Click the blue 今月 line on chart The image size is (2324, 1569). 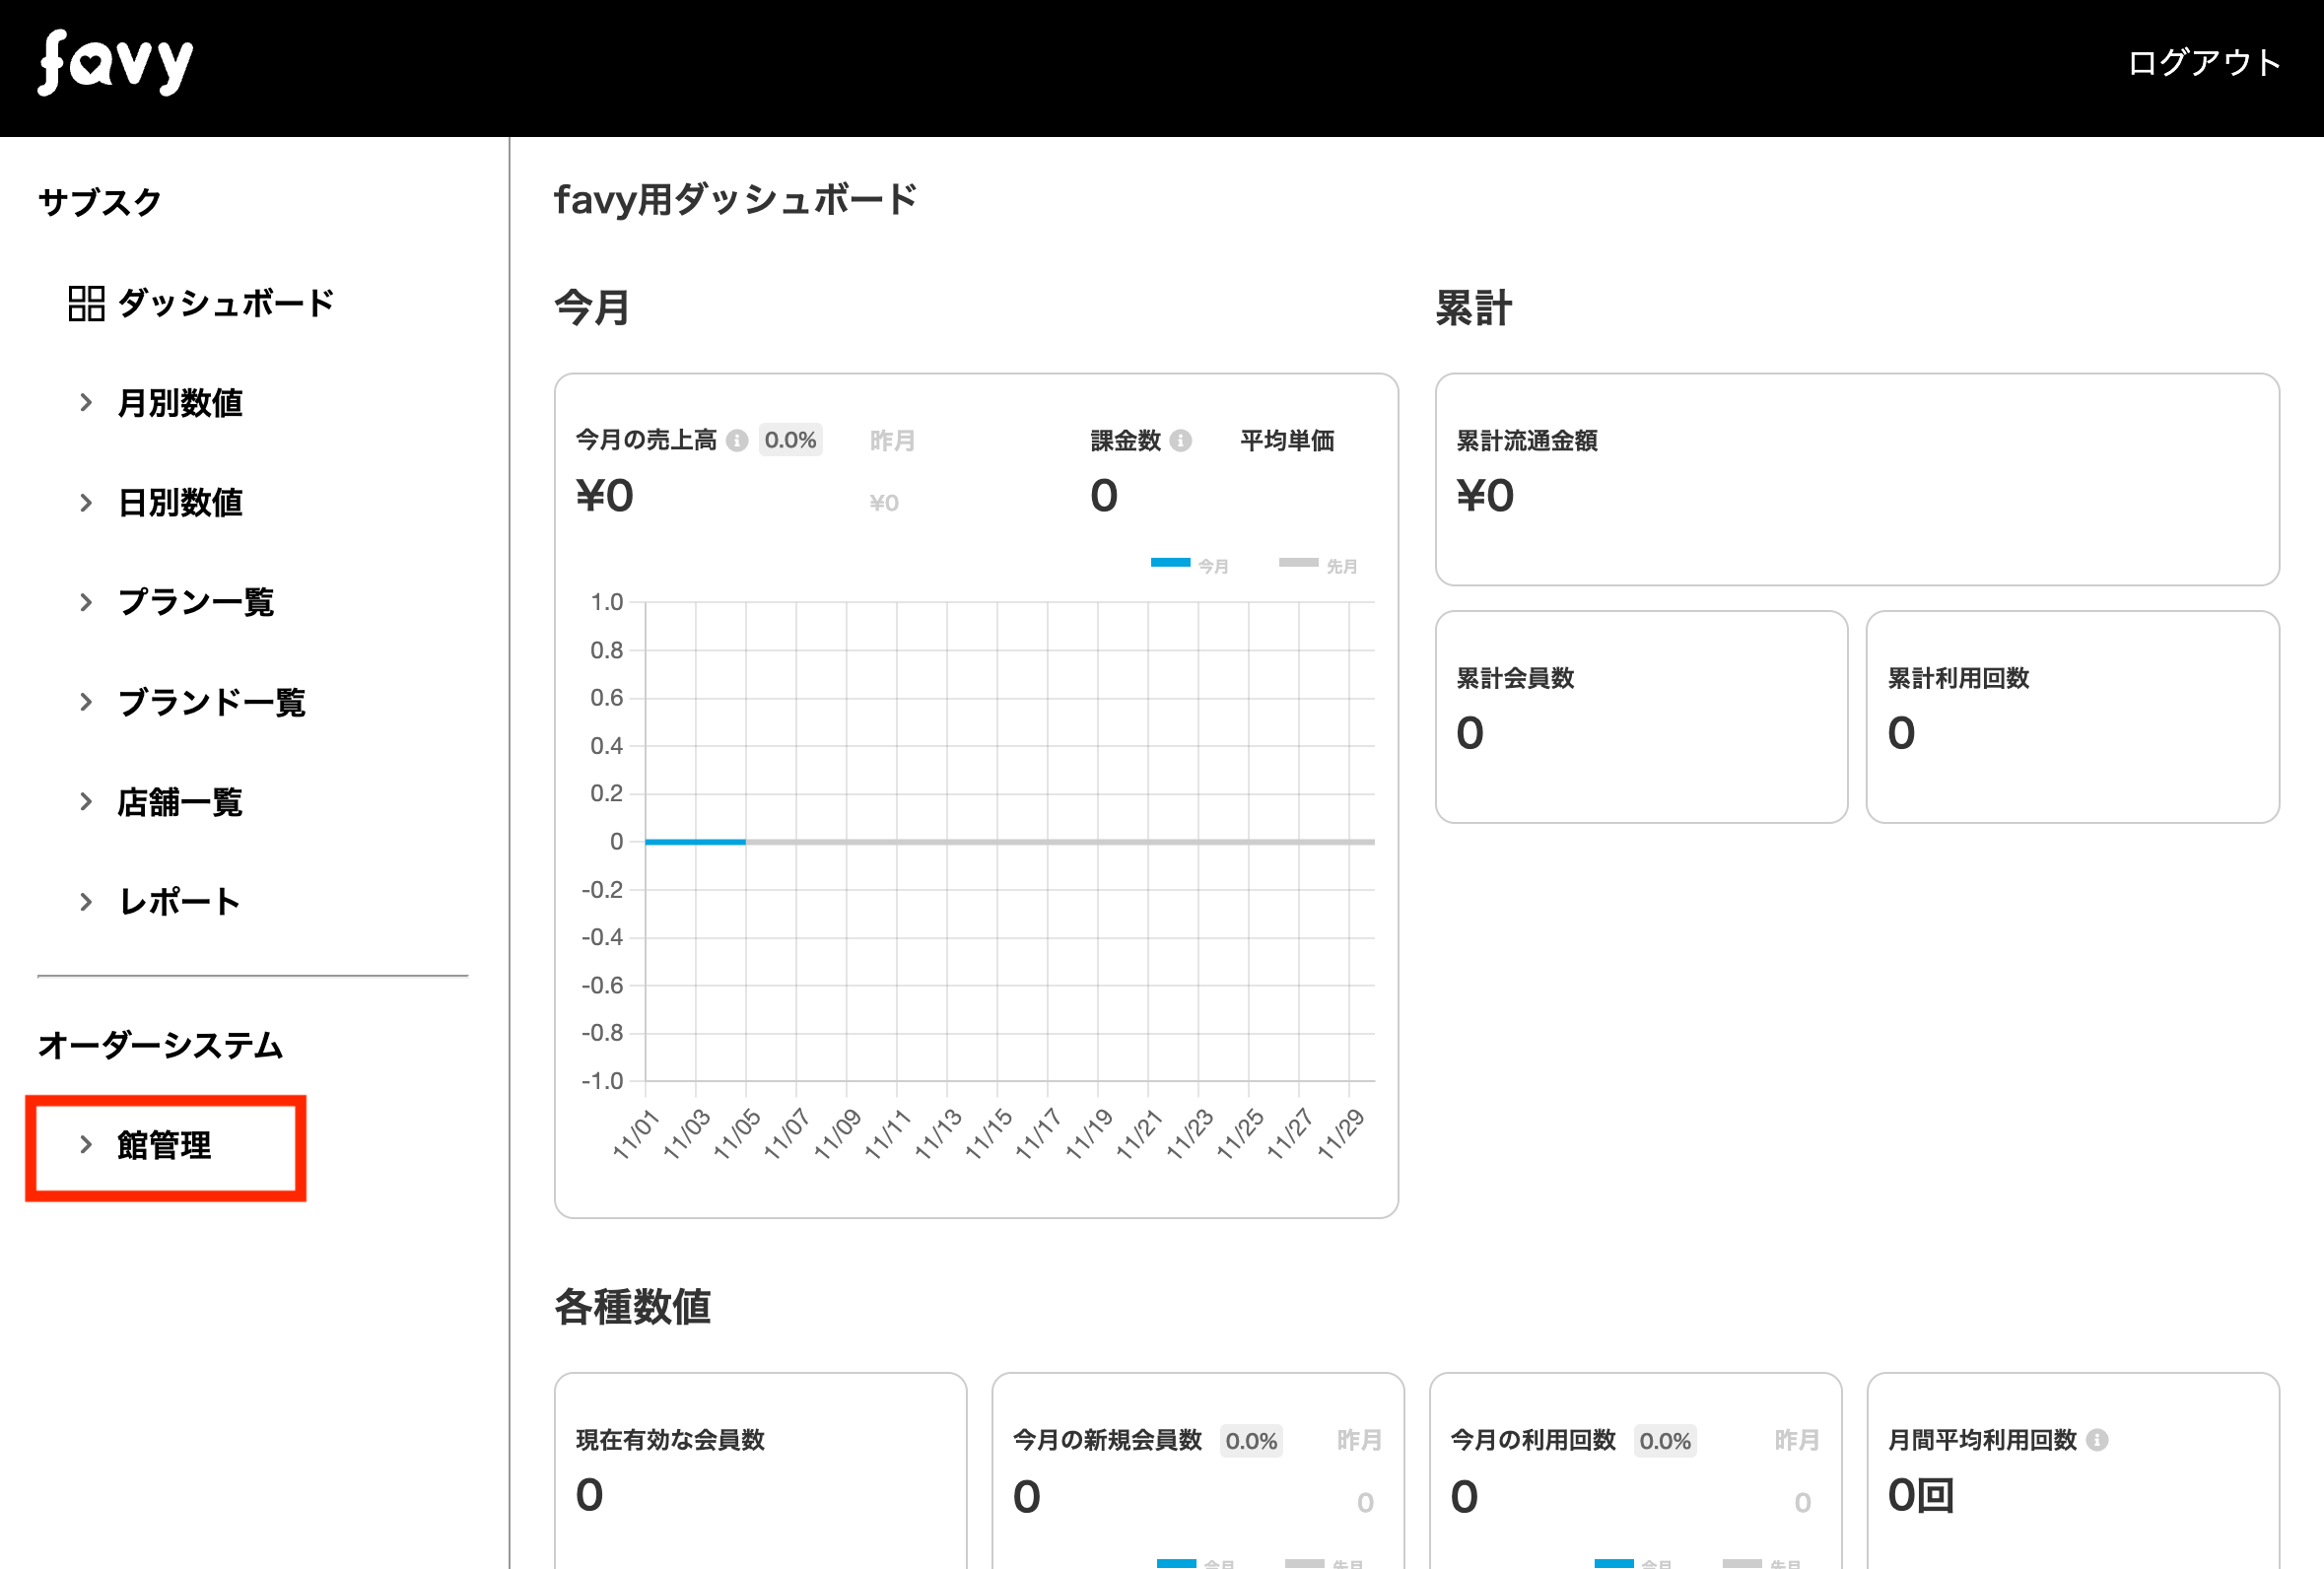tap(695, 842)
